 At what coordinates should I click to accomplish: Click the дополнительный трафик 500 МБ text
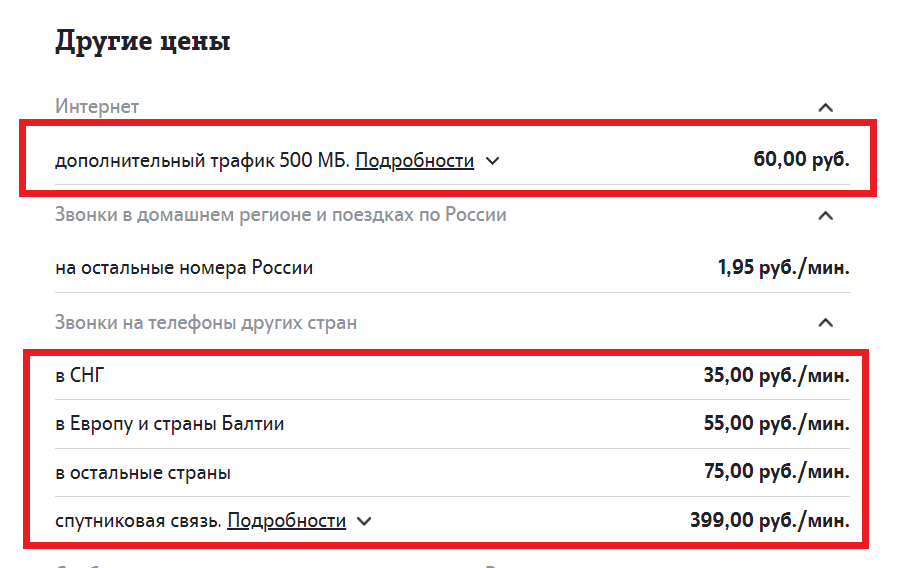(x=202, y=160)
